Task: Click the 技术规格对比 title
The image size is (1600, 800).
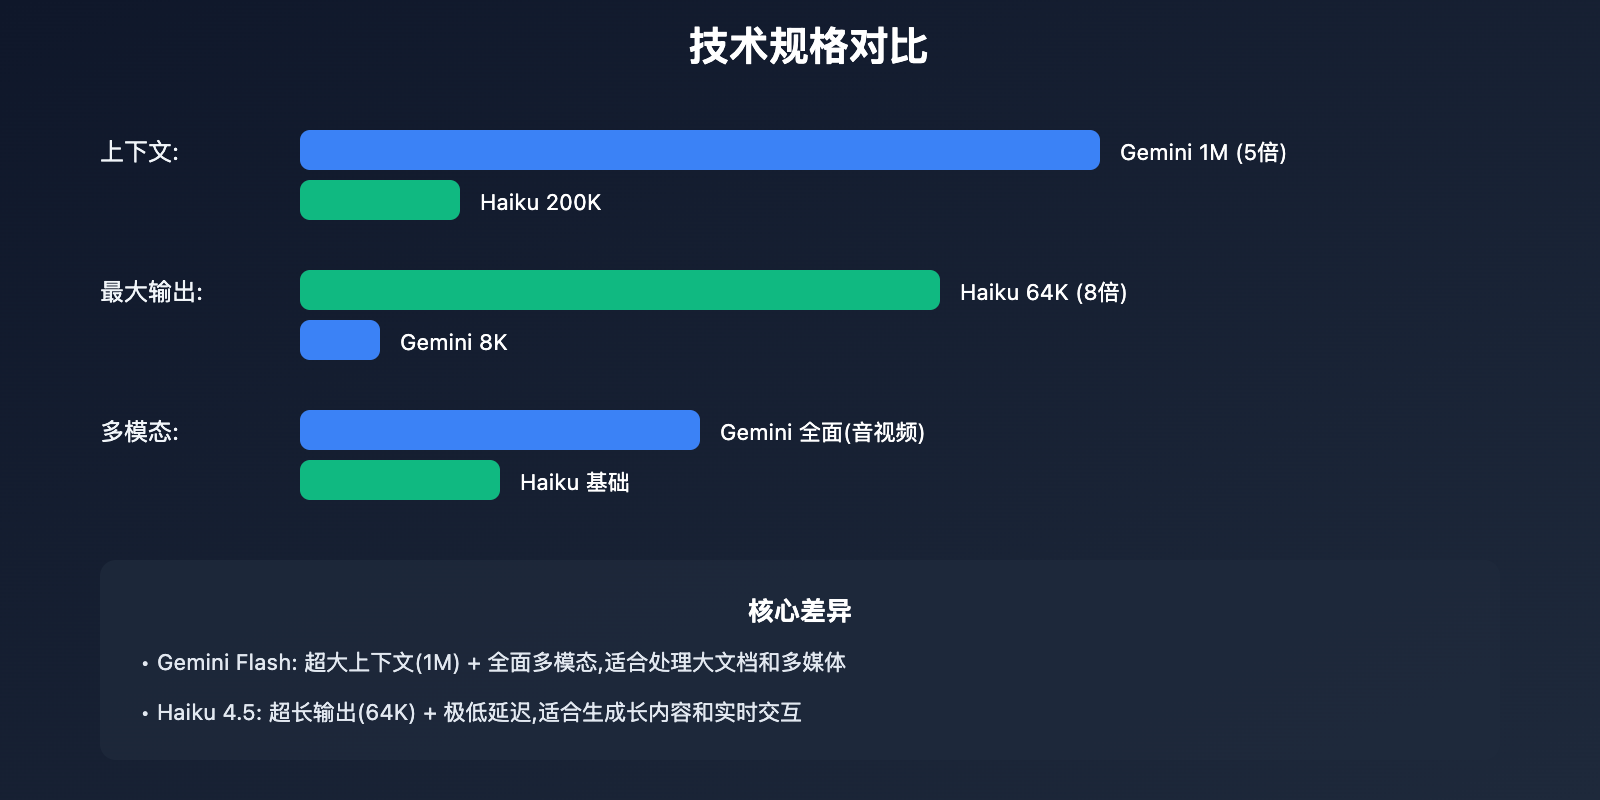Action: point(808,47)
